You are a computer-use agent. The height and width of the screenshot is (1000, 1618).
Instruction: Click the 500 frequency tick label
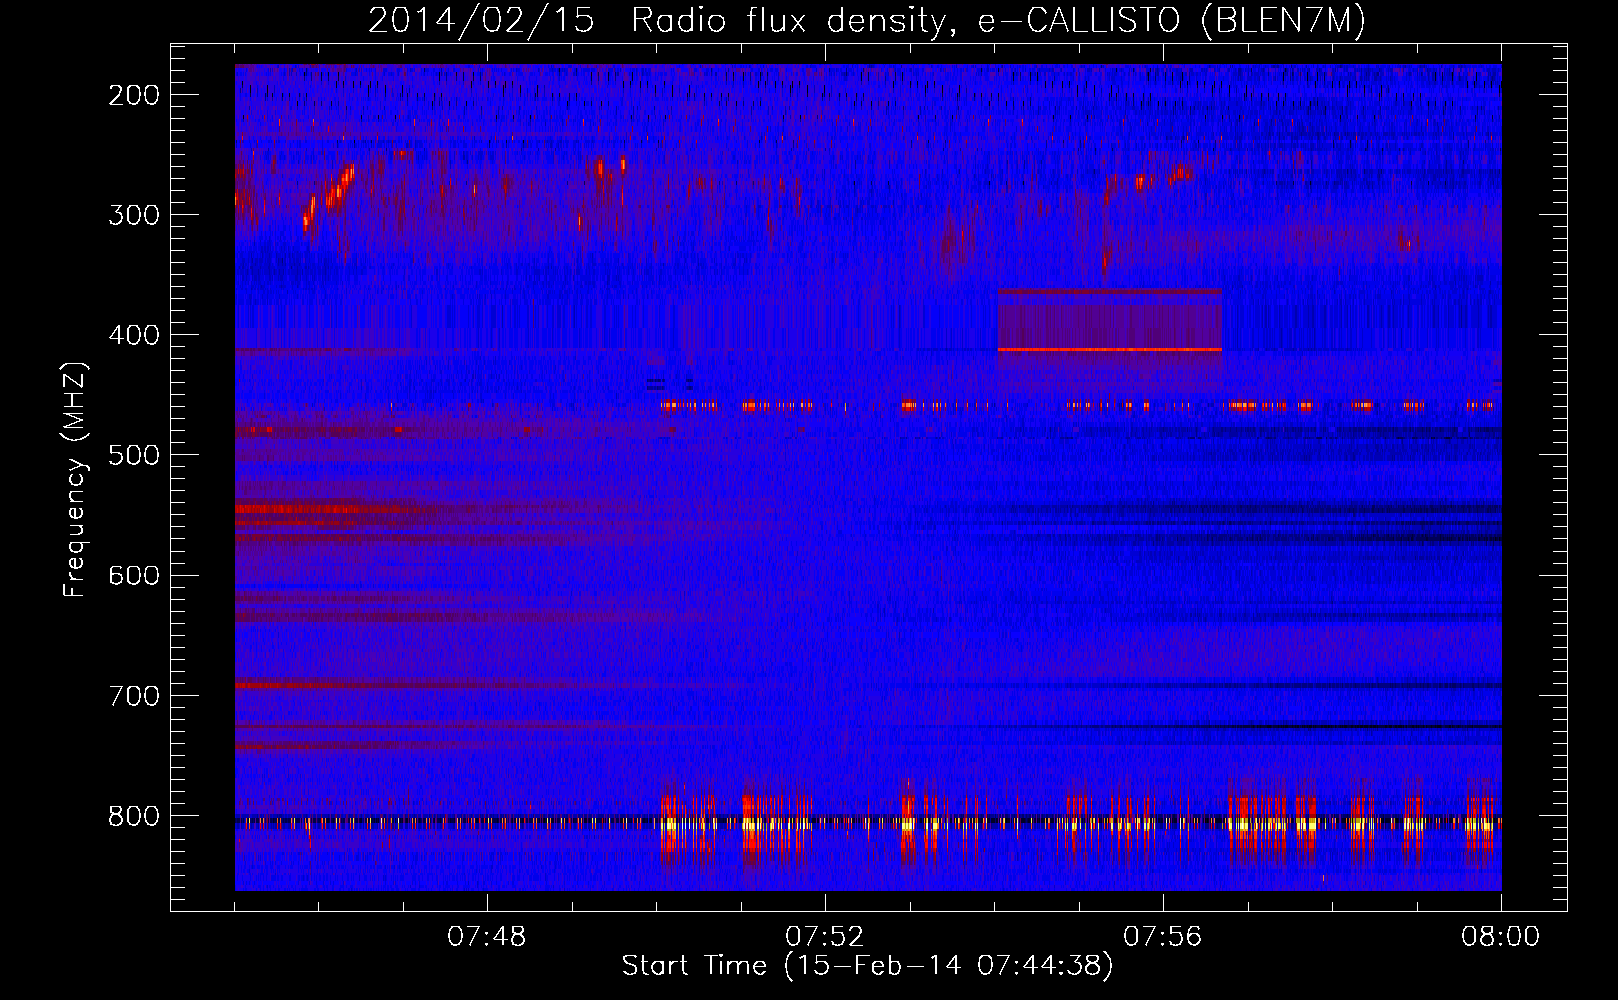coord(134,455)
